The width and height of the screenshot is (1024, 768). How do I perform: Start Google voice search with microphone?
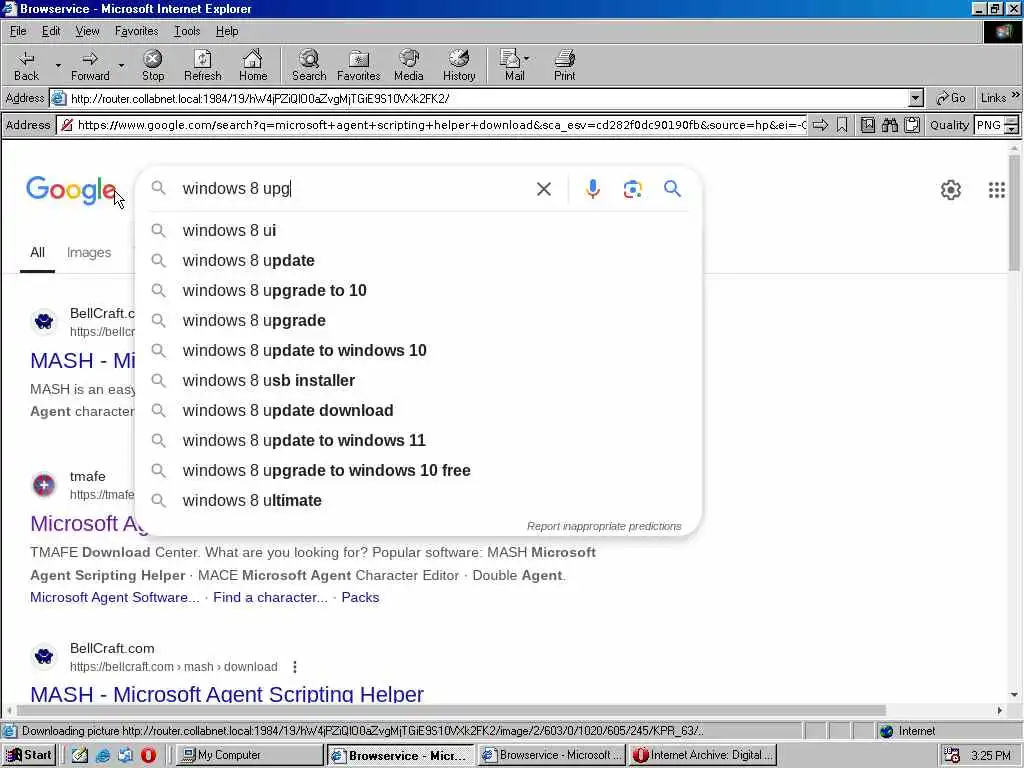pos(592,189)
